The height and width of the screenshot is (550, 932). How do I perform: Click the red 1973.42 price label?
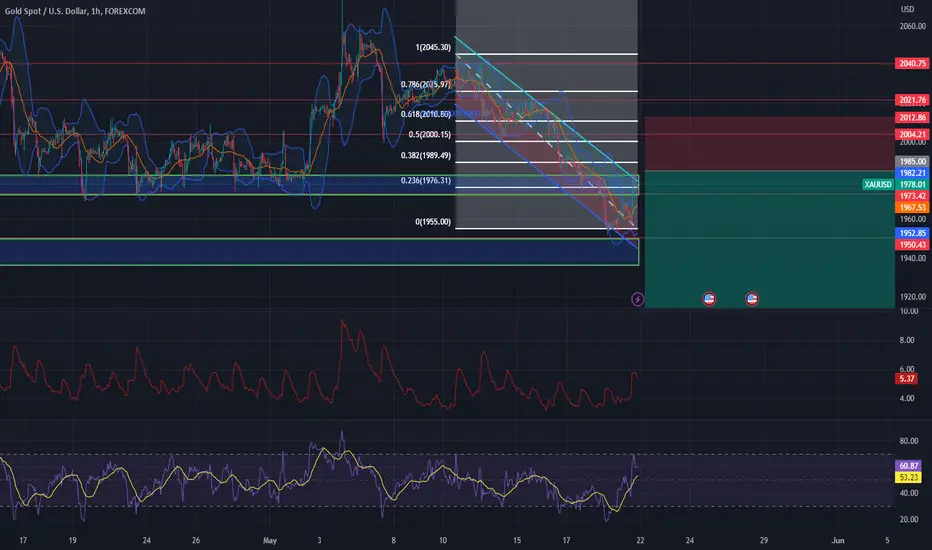[912, 196]
